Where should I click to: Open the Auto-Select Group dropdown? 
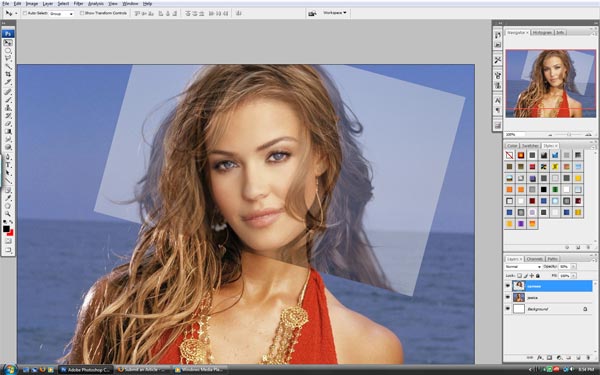[61, 13]
